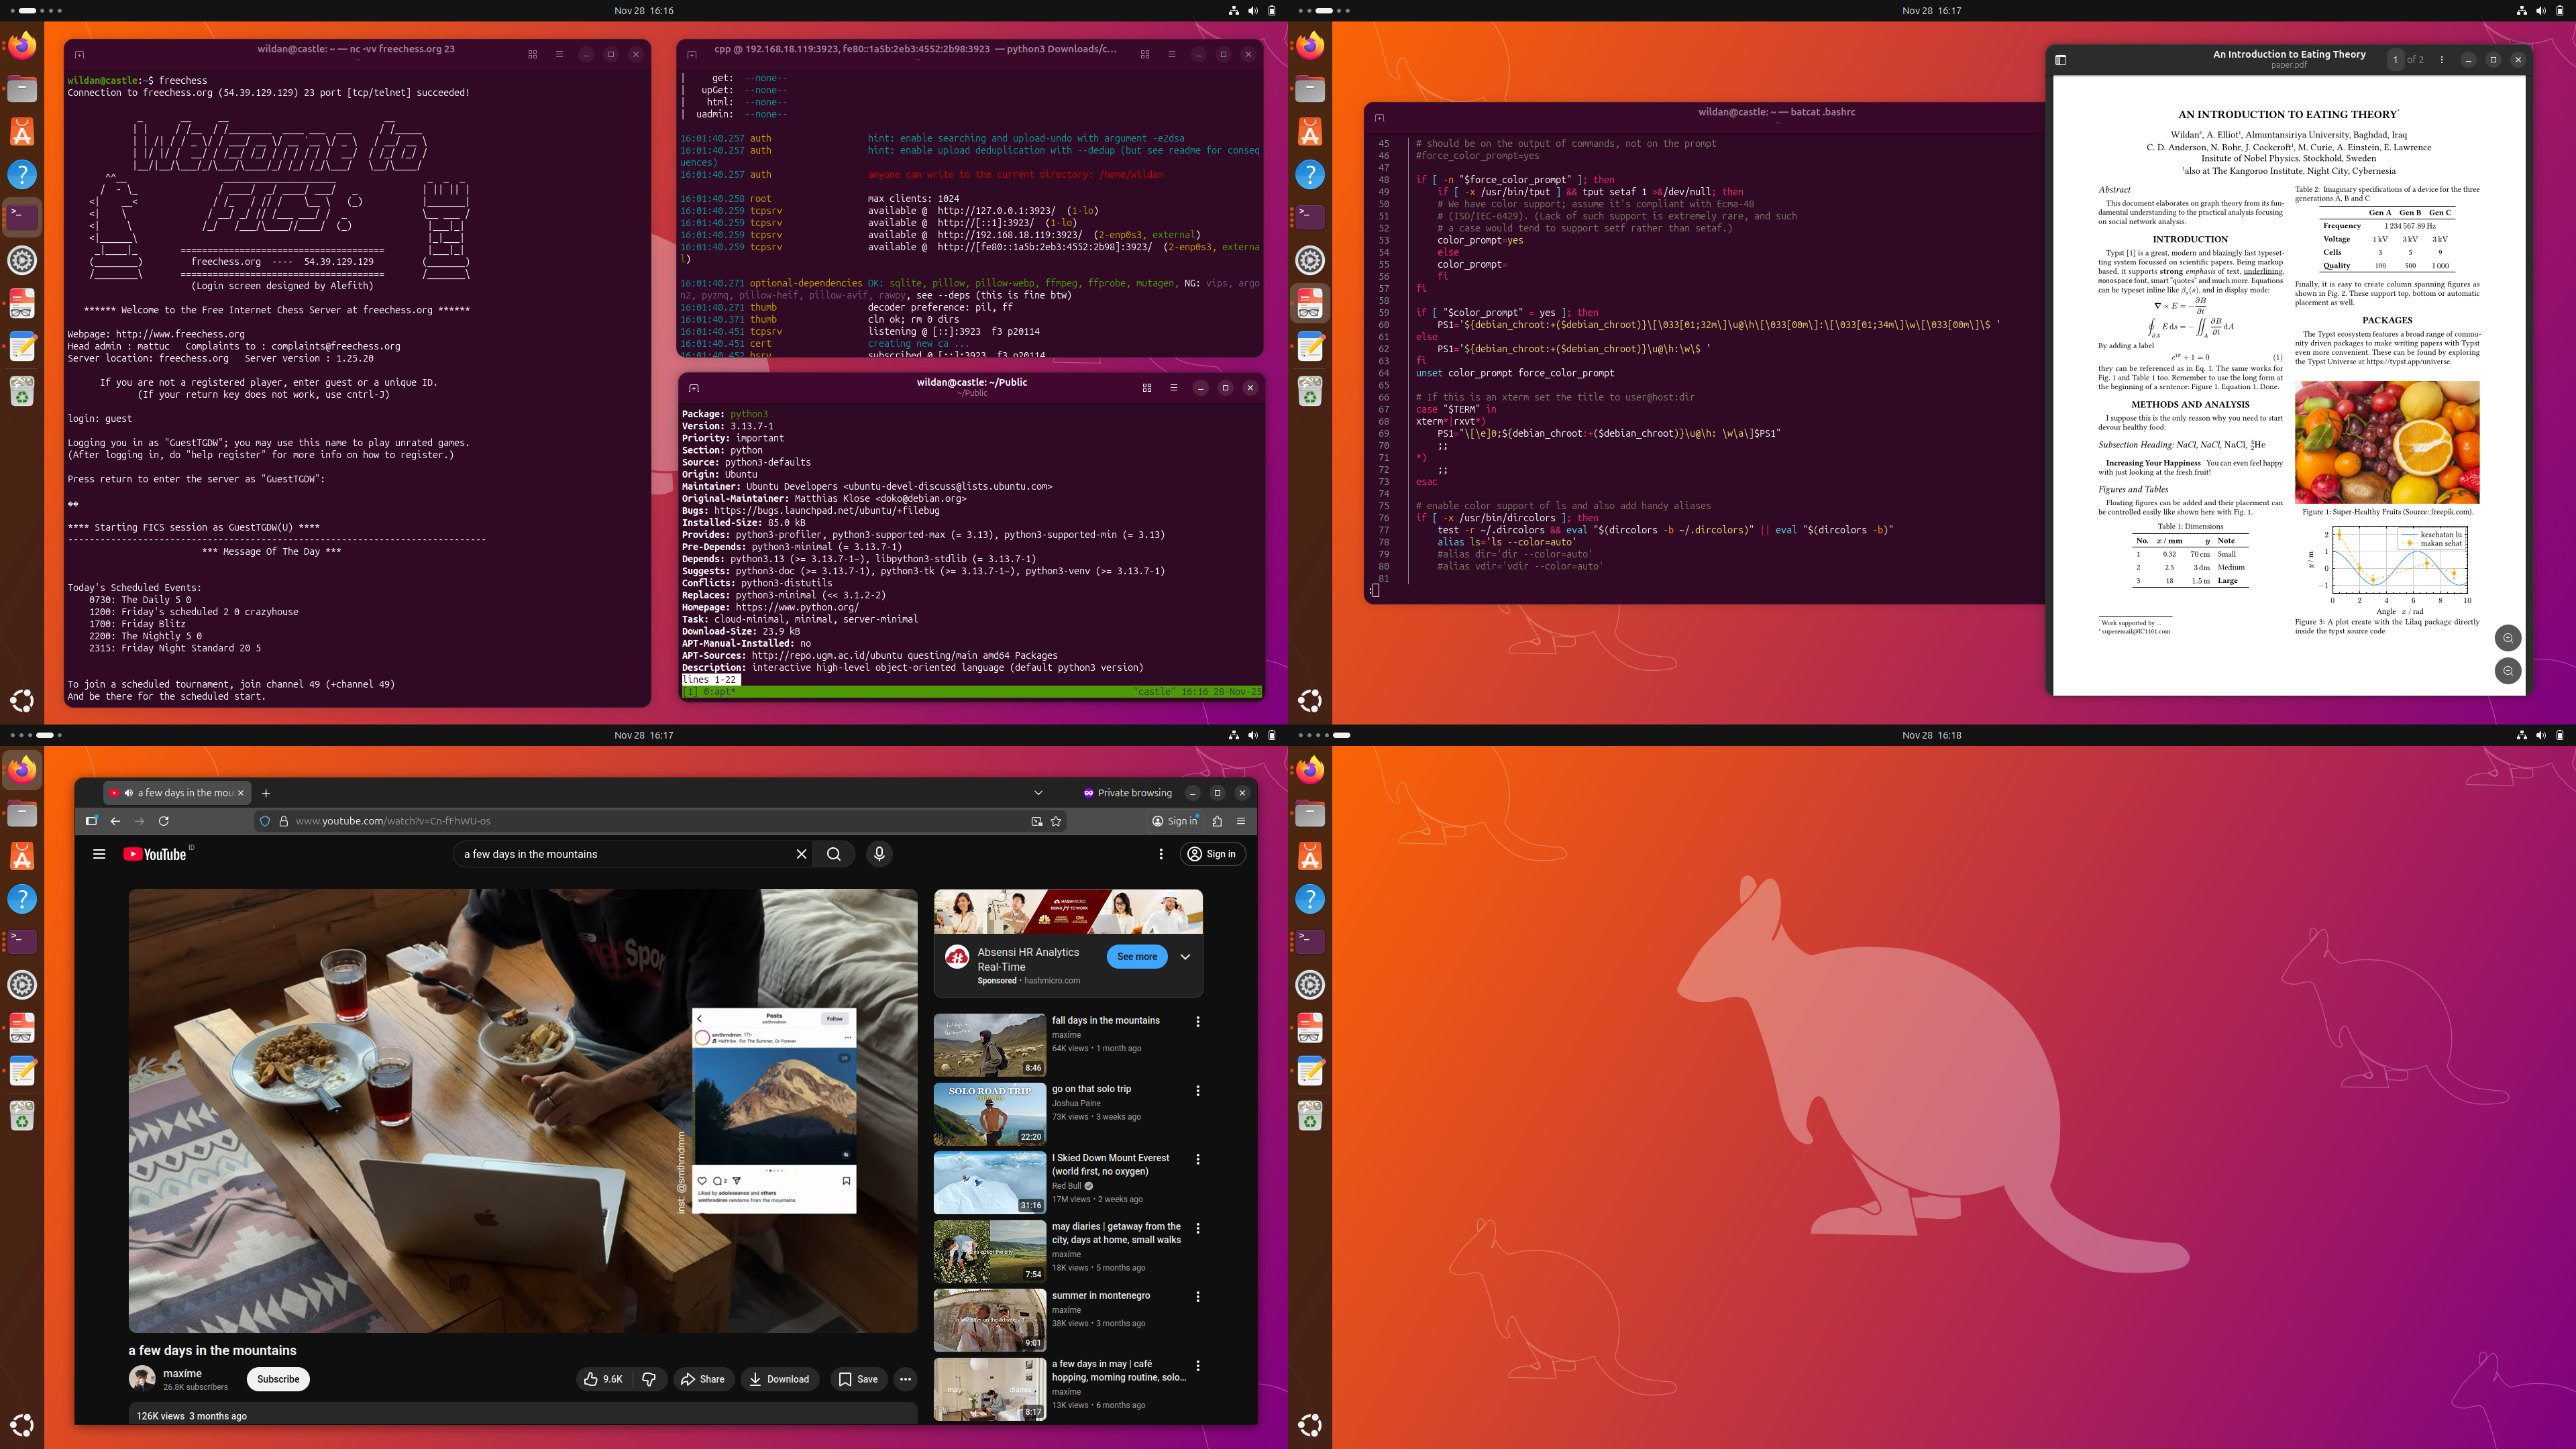Clear the YouTube search query
This screenshot has height=1449, width=2576.
point(801,854)
